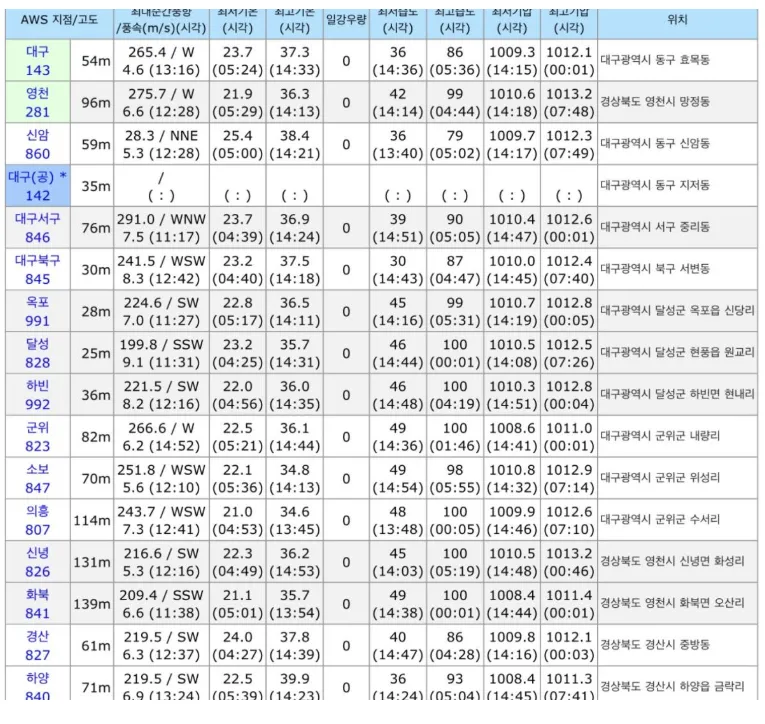This screenshot has width=765, height=724.
Task: Open the 의흥 807 station link
Action: tap(38, 520)
